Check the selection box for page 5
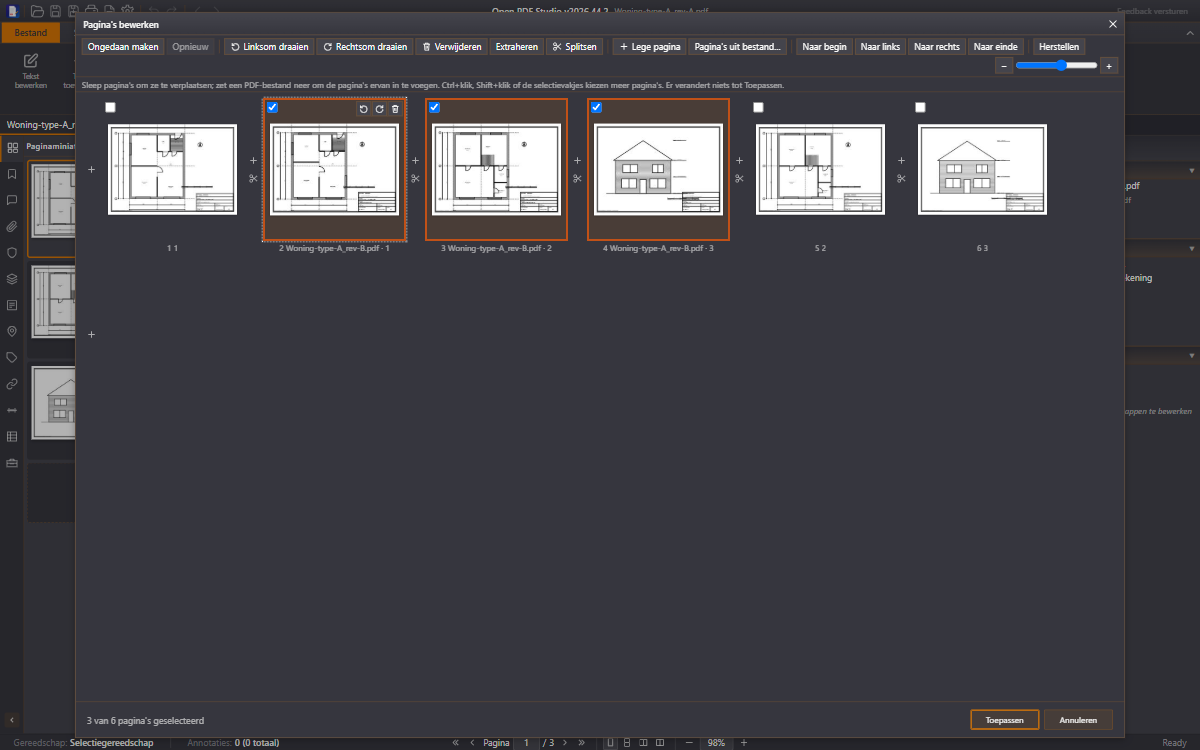The height and width of the screenshot is (750, 1200). [758, 108]
